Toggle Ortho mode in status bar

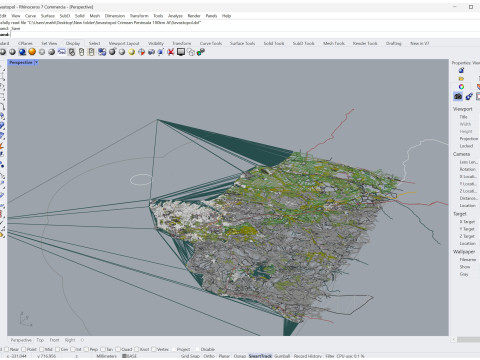click(x=209, y=356)
